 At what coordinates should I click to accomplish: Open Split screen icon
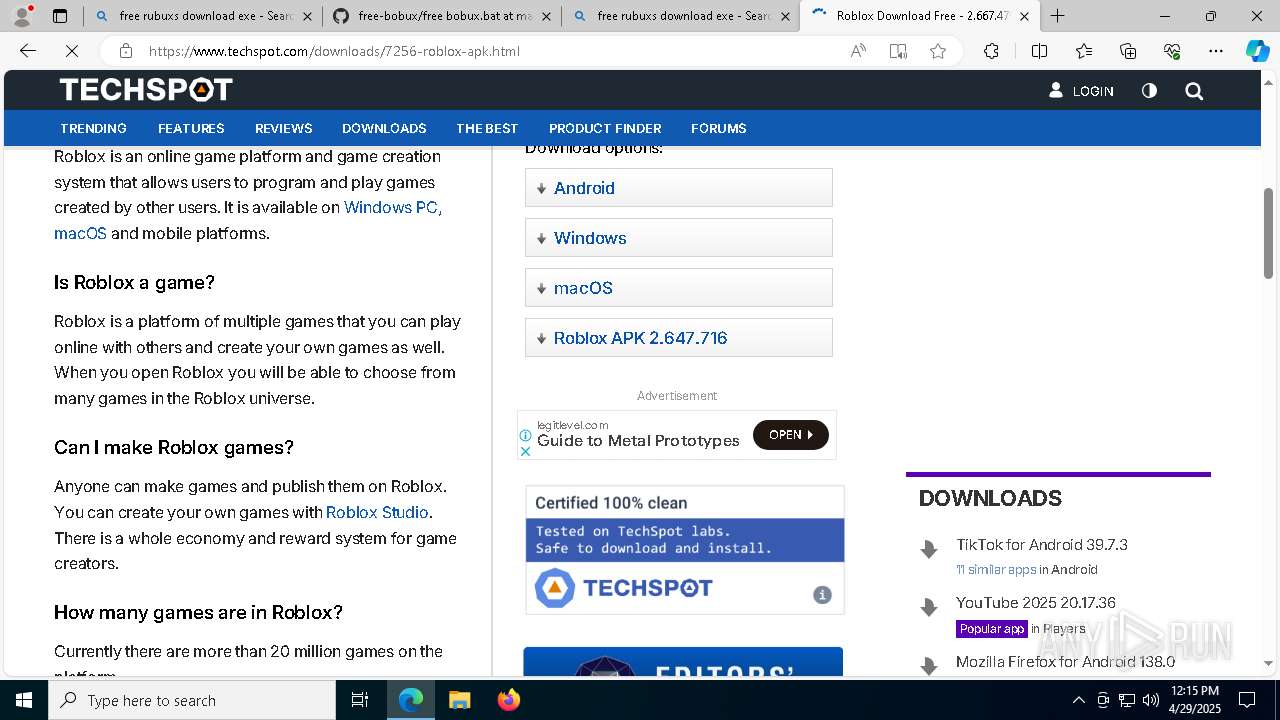coord(1039,51)
